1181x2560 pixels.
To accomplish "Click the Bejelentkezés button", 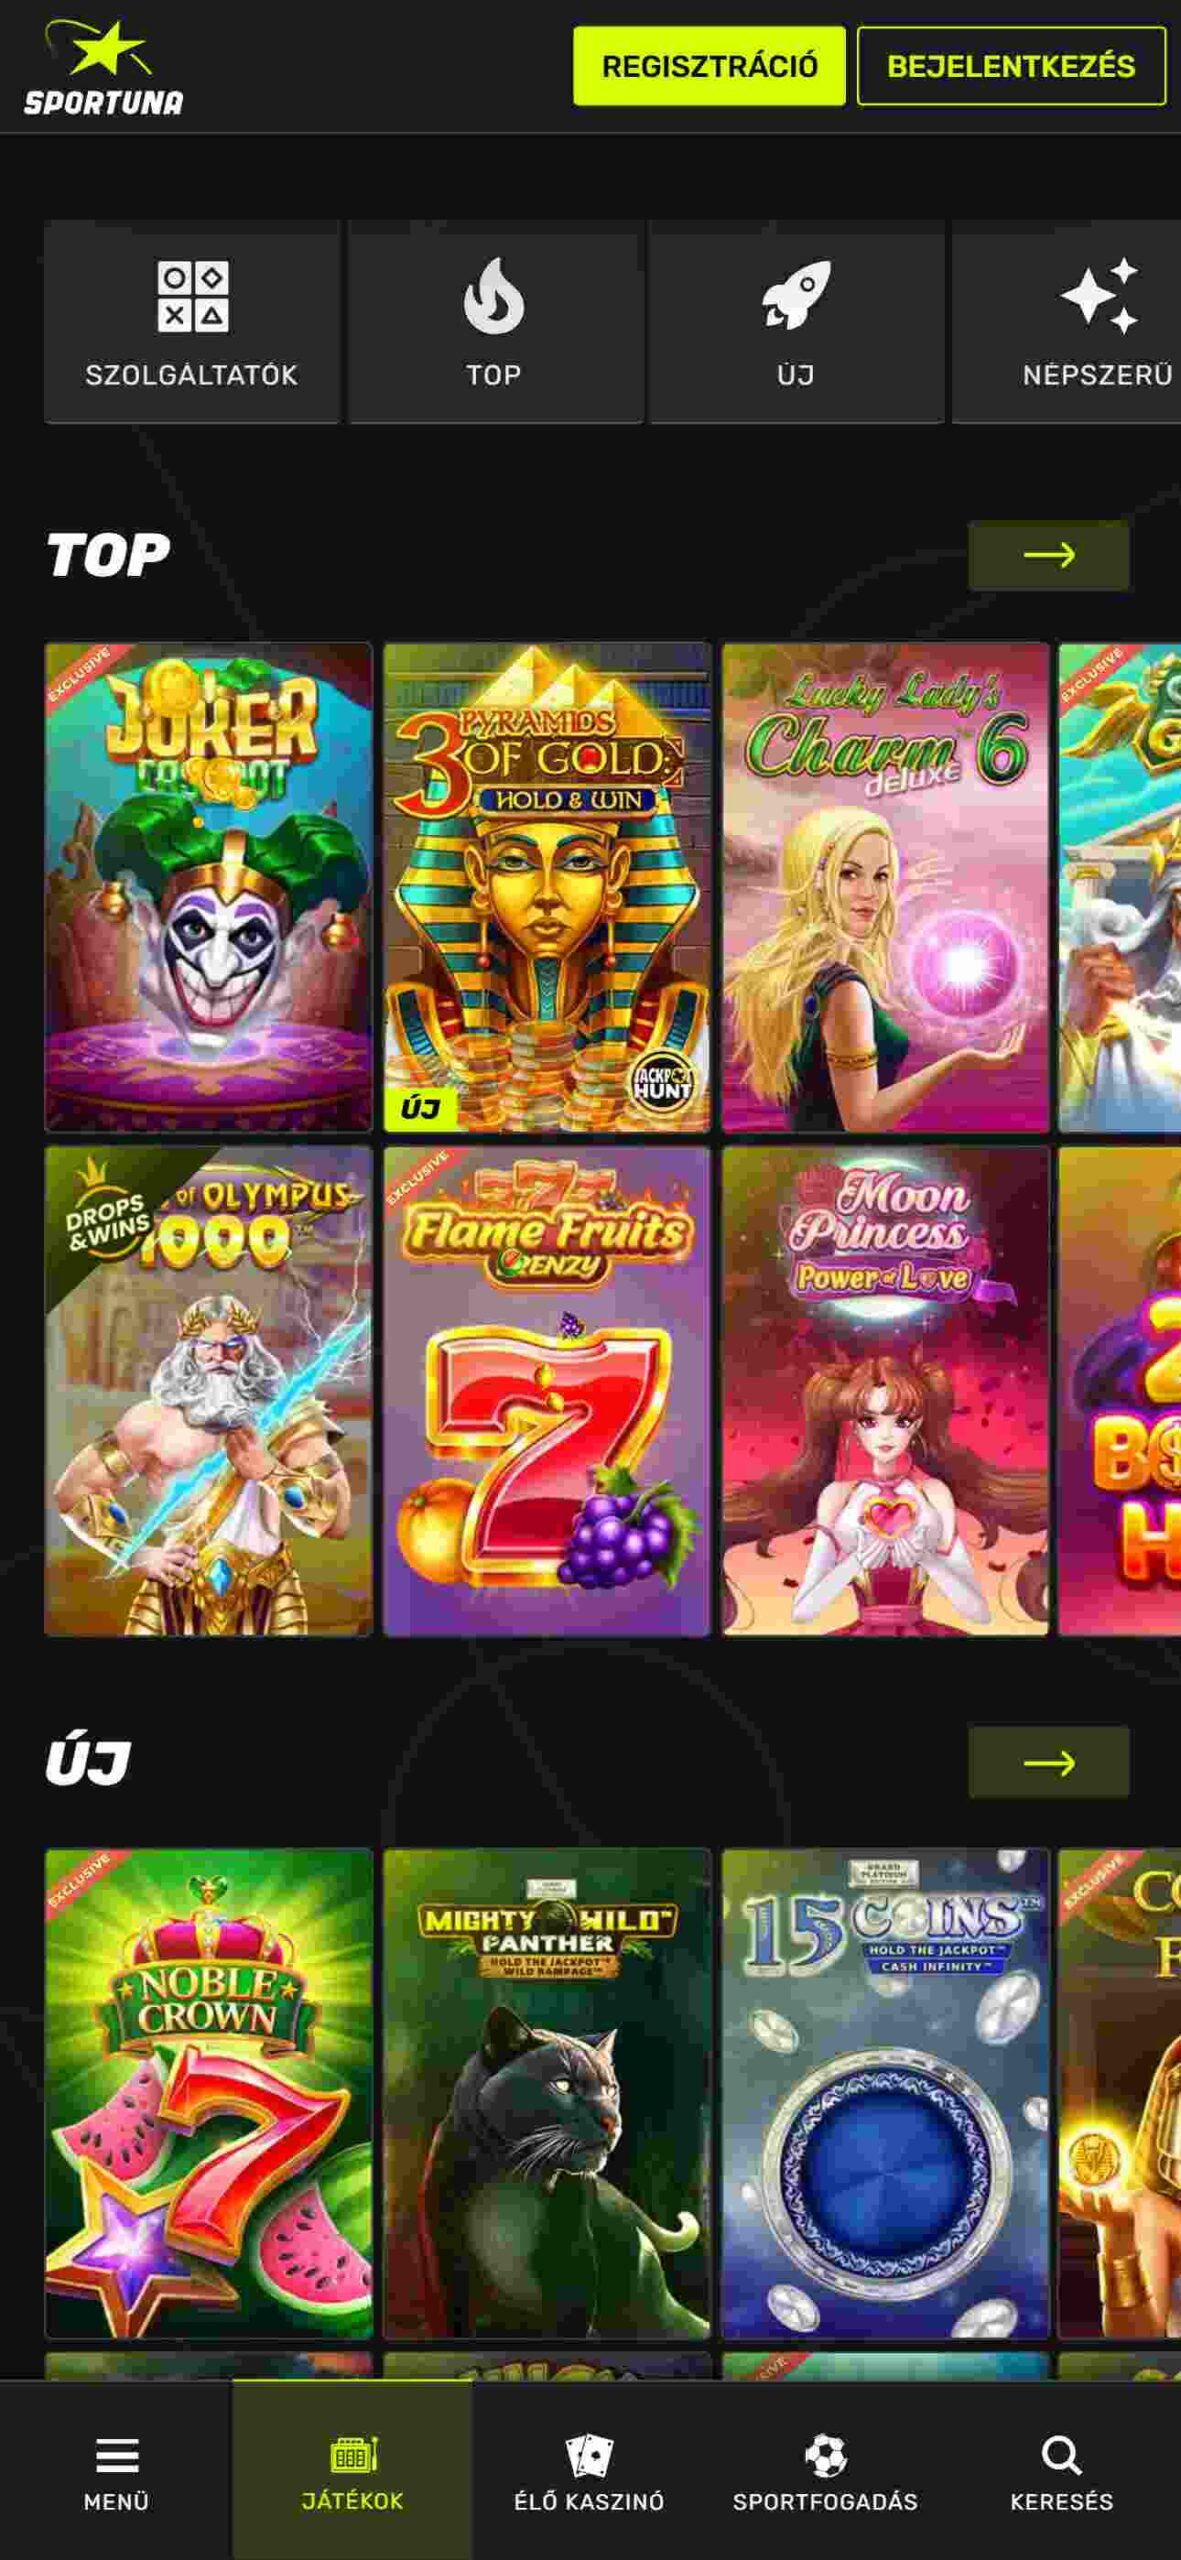I will pyautogui.click(x=1011, y=66).
